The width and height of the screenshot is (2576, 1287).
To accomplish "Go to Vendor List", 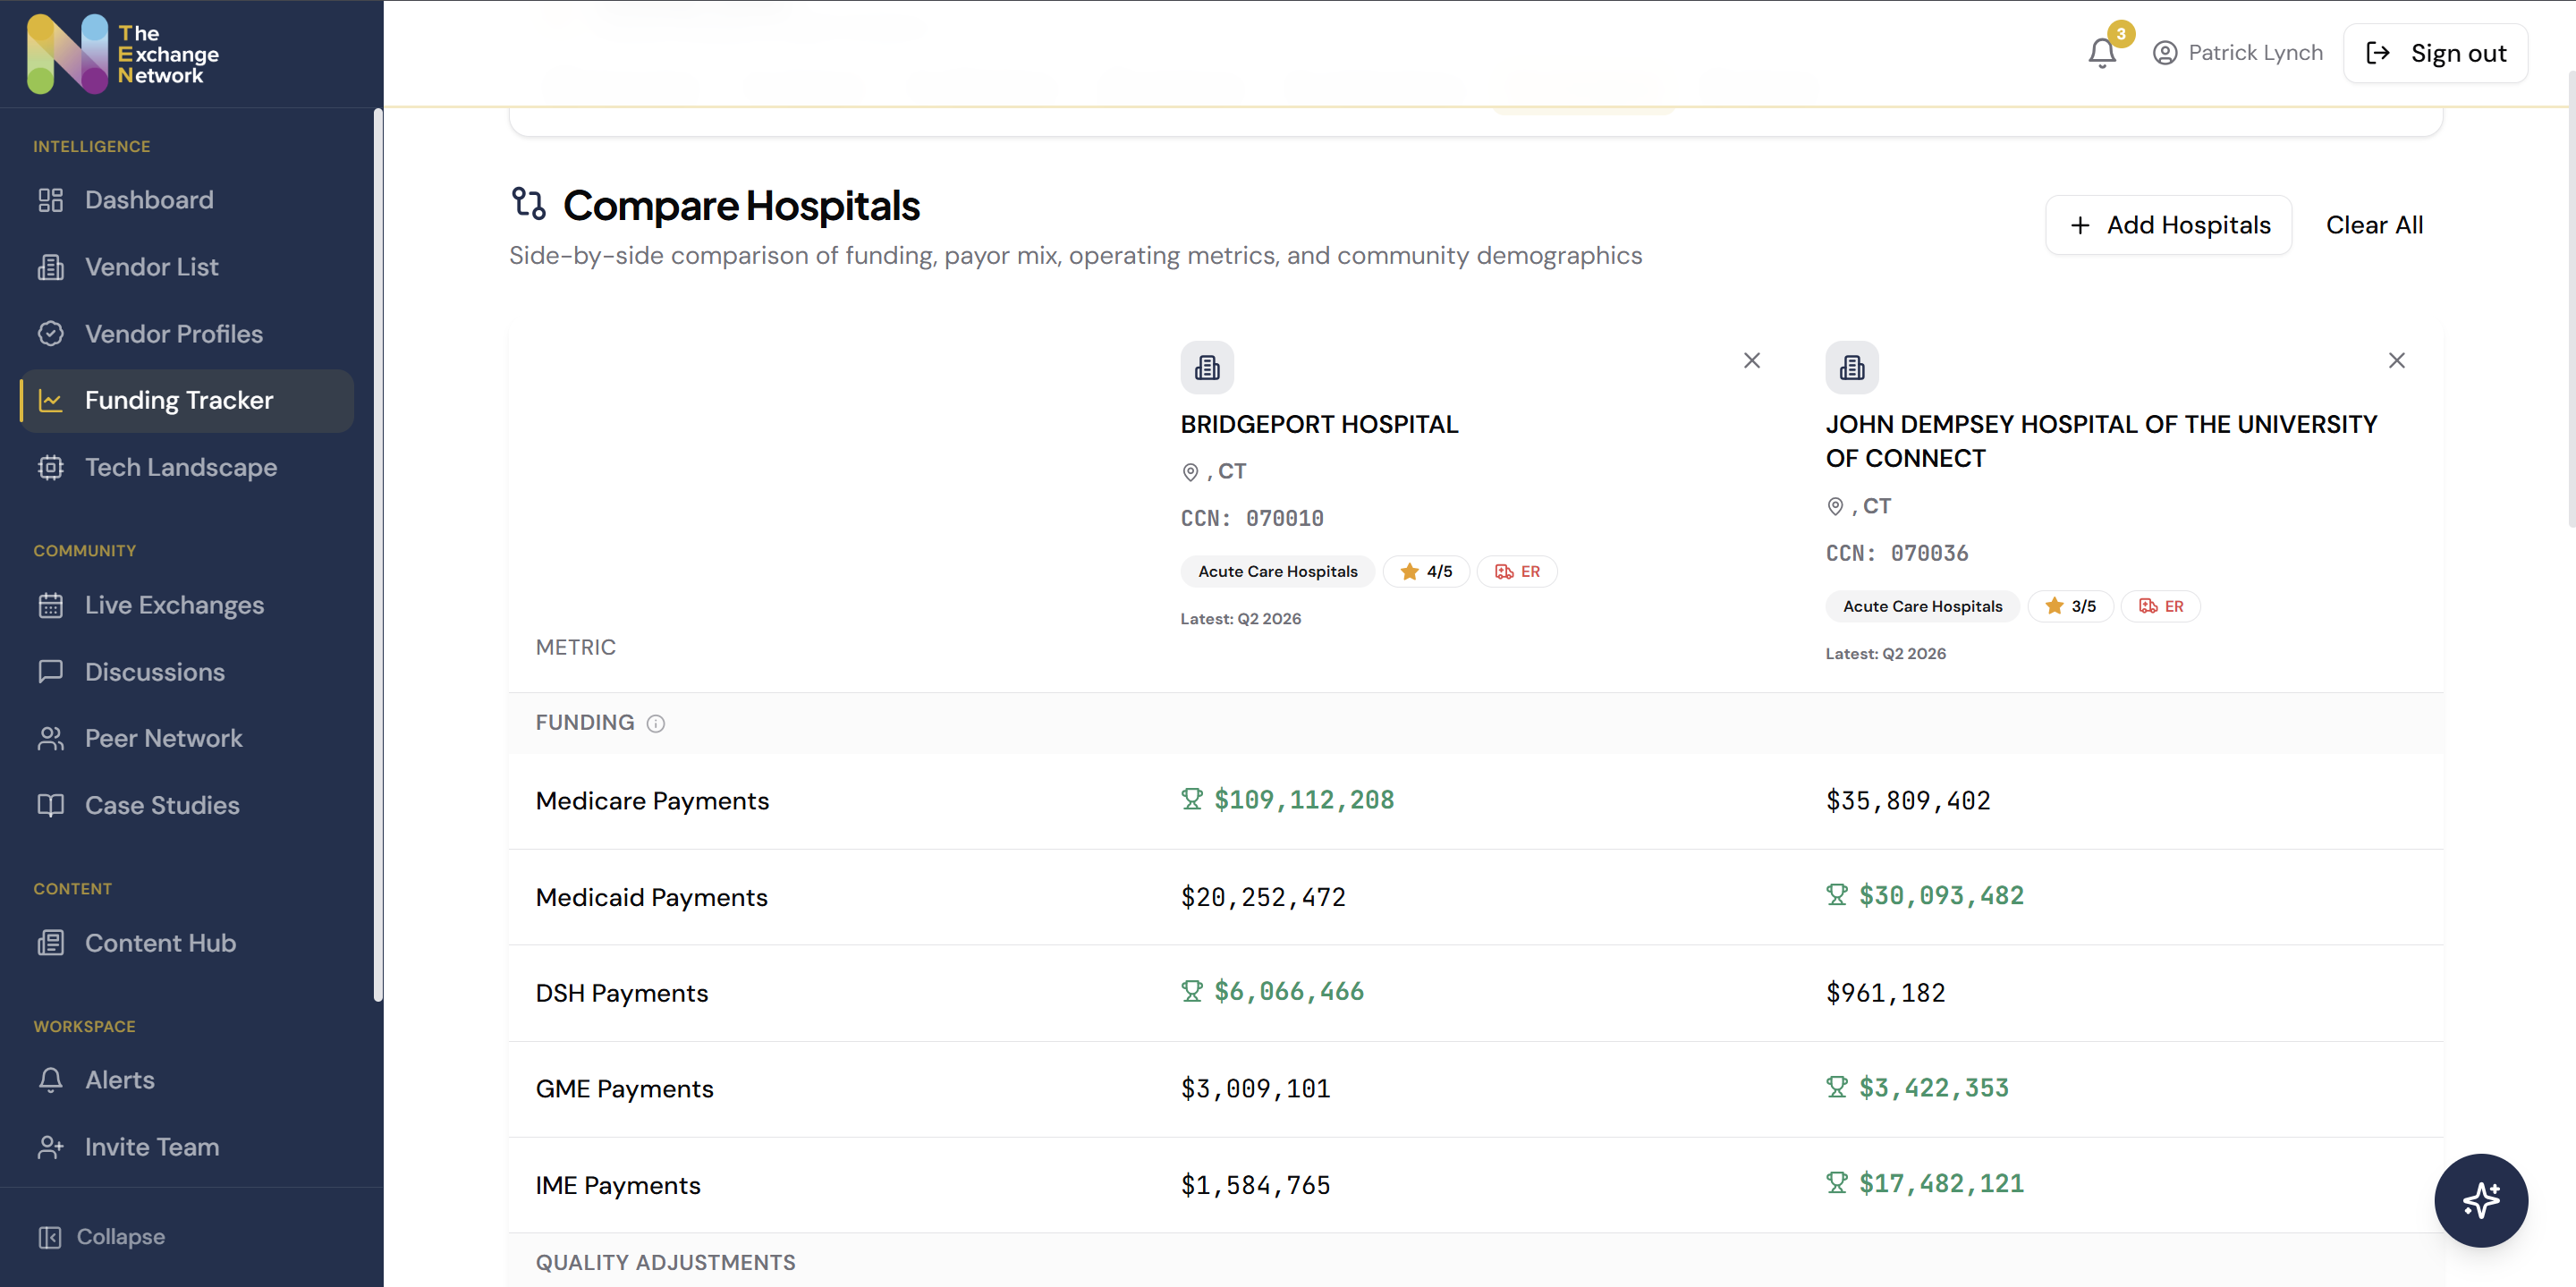I will (x=187, y=267).
